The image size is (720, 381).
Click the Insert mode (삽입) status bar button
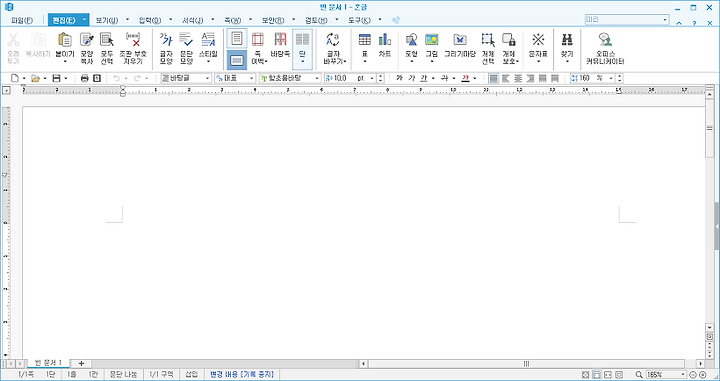click(x=191, y=375)
